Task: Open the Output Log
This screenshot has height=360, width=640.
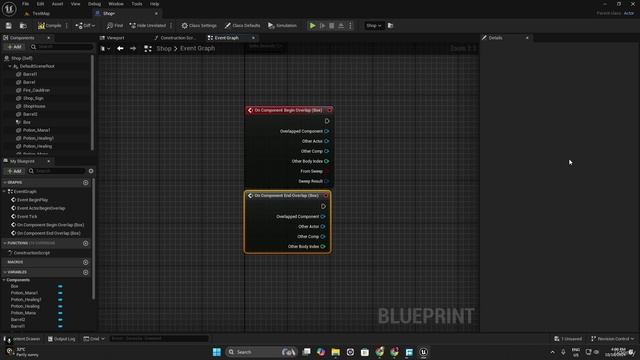Action: (x=62, y=339)
